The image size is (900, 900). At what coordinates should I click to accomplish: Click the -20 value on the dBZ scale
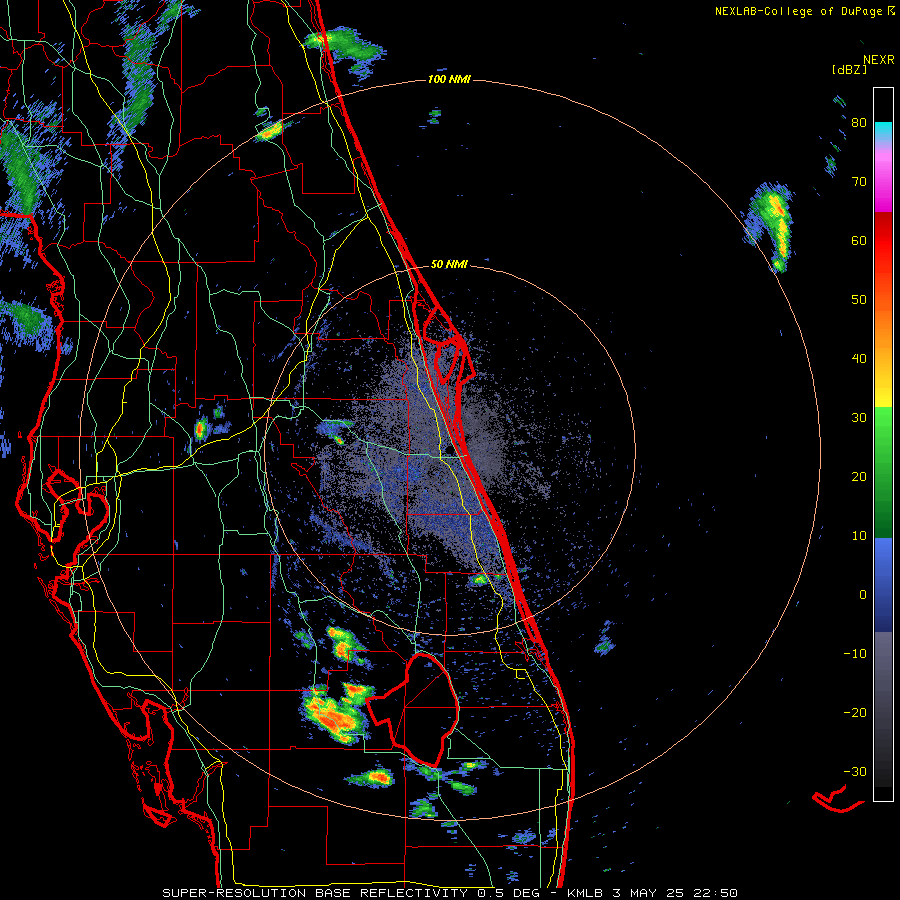(855, 713)
